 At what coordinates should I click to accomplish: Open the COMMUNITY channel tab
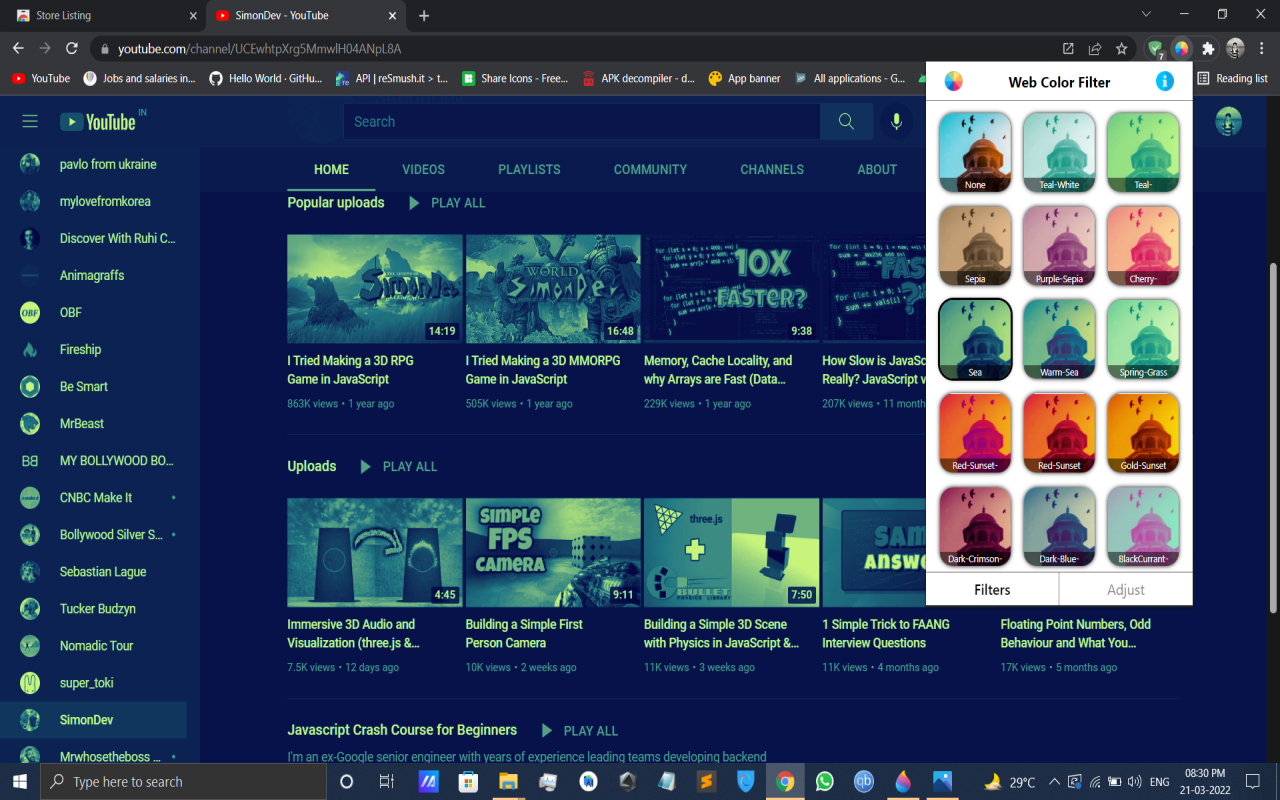[650, 169]
